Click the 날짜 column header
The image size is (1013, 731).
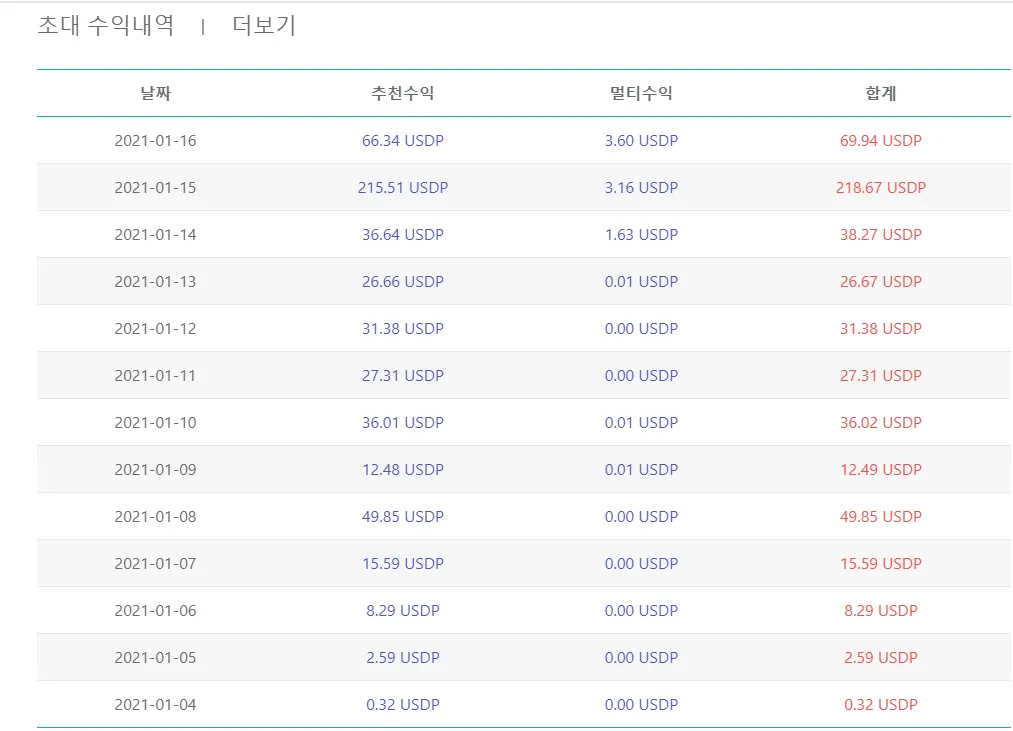156,93
